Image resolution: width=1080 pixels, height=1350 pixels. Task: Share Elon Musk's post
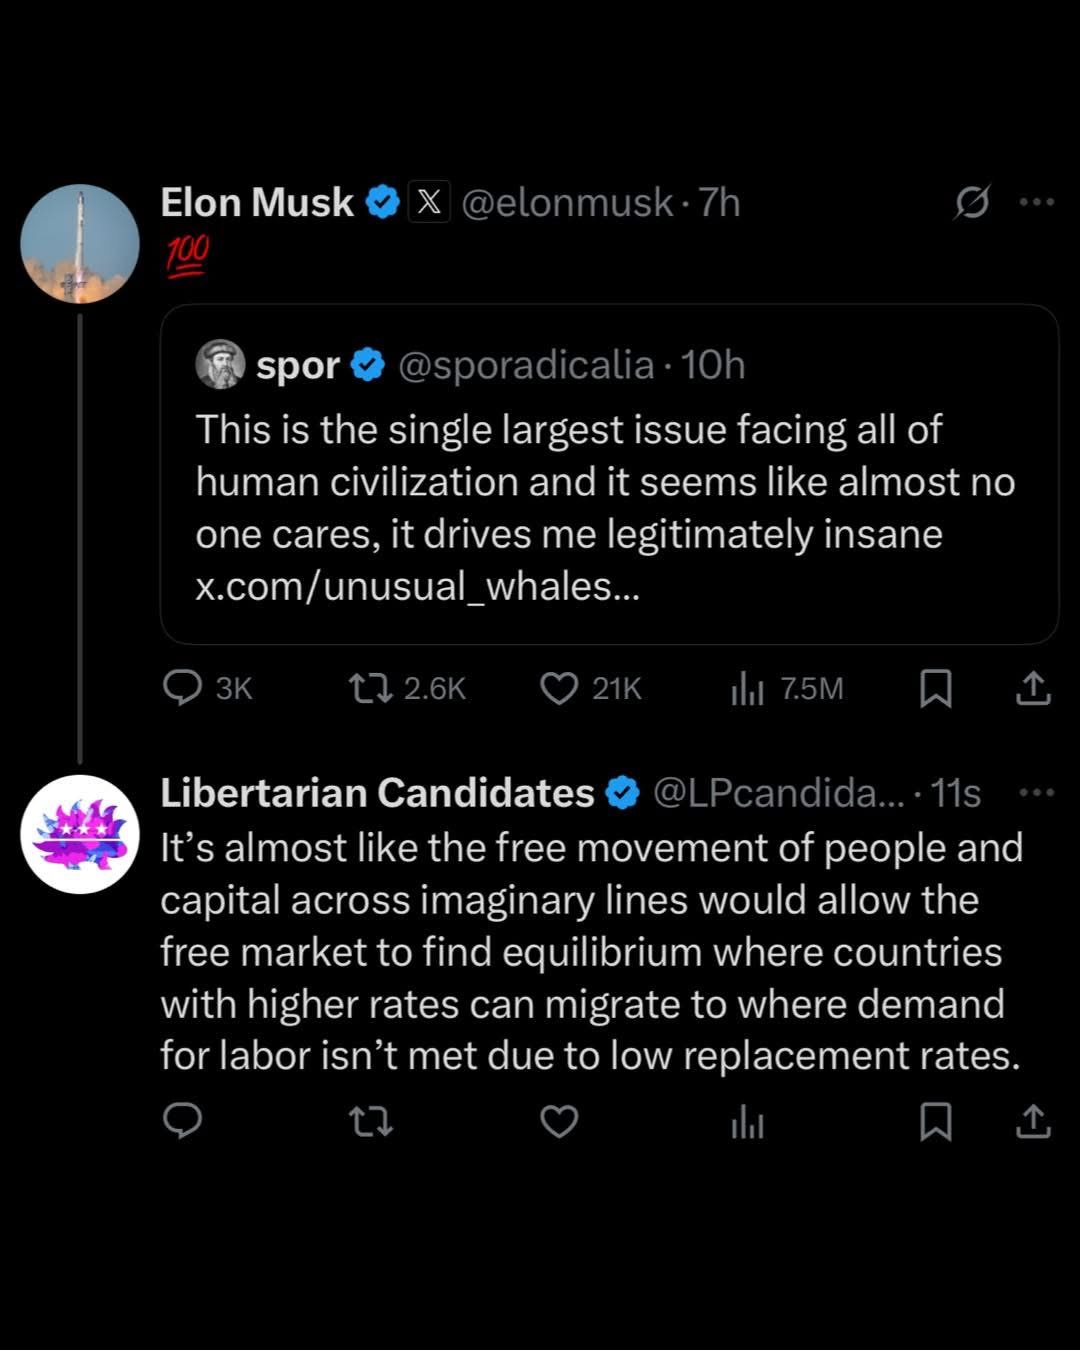[1033, 688]
